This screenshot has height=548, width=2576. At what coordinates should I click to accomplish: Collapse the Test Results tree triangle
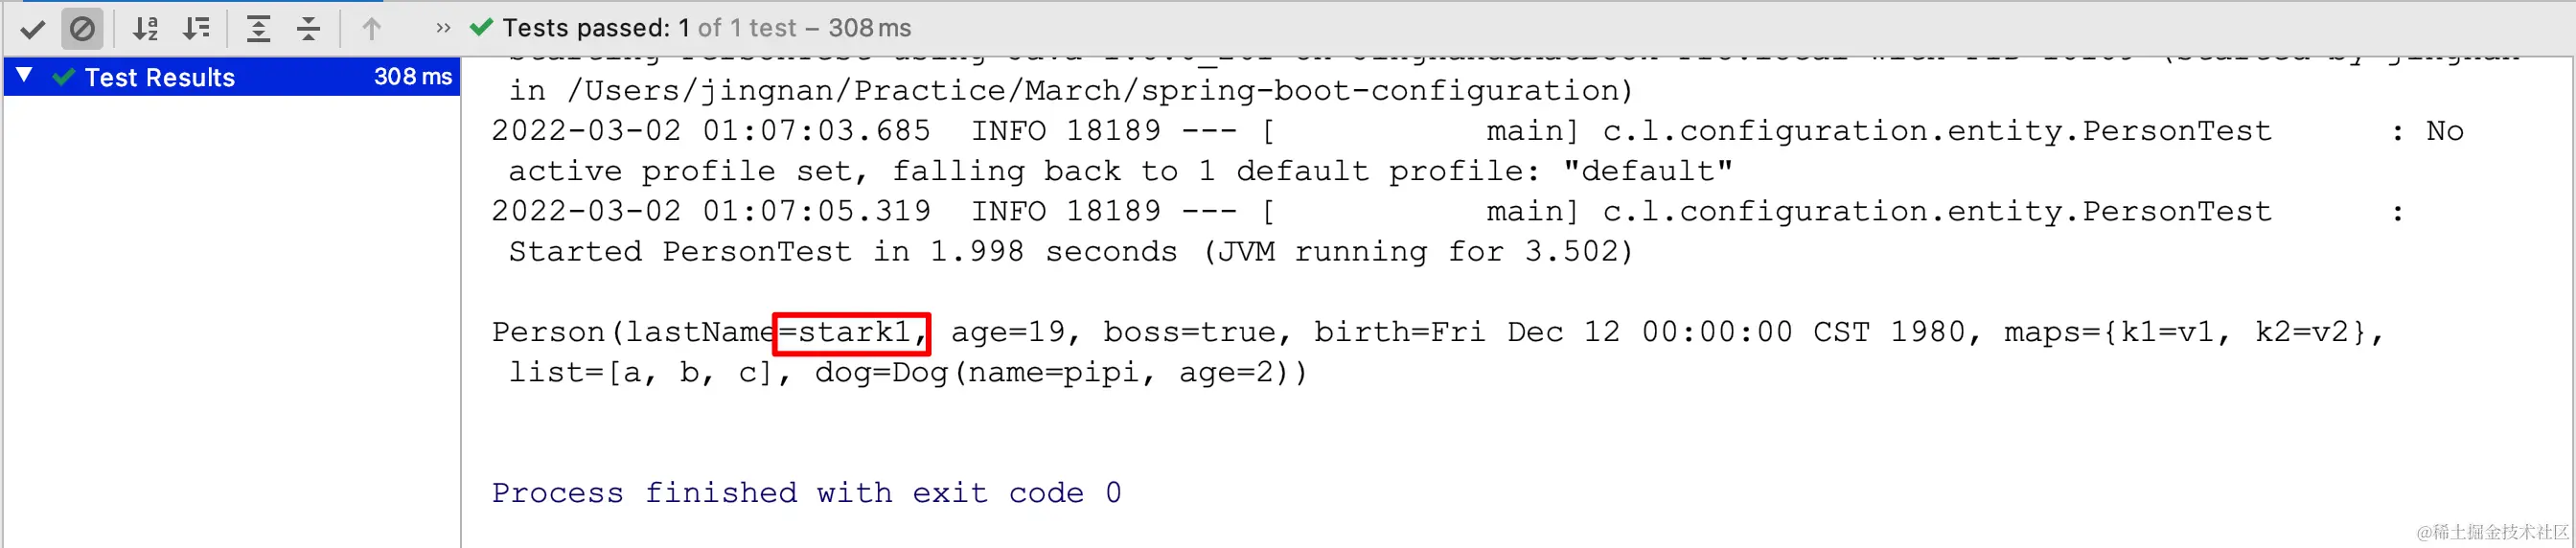(x=25, y=75)
